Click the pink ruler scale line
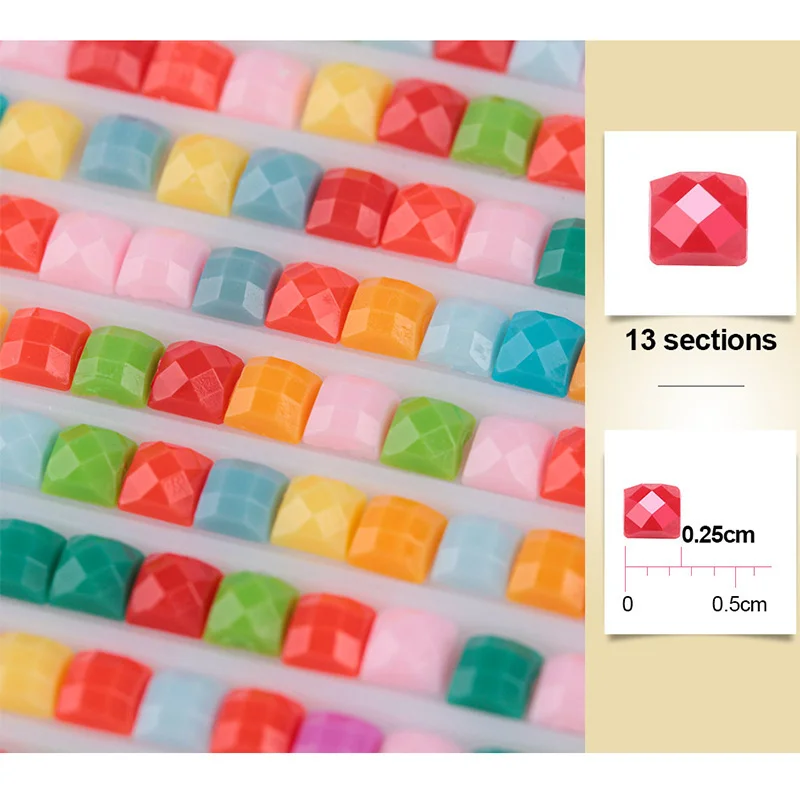Image resolution: width=800 pixels, height=800 pixels. 698,566
